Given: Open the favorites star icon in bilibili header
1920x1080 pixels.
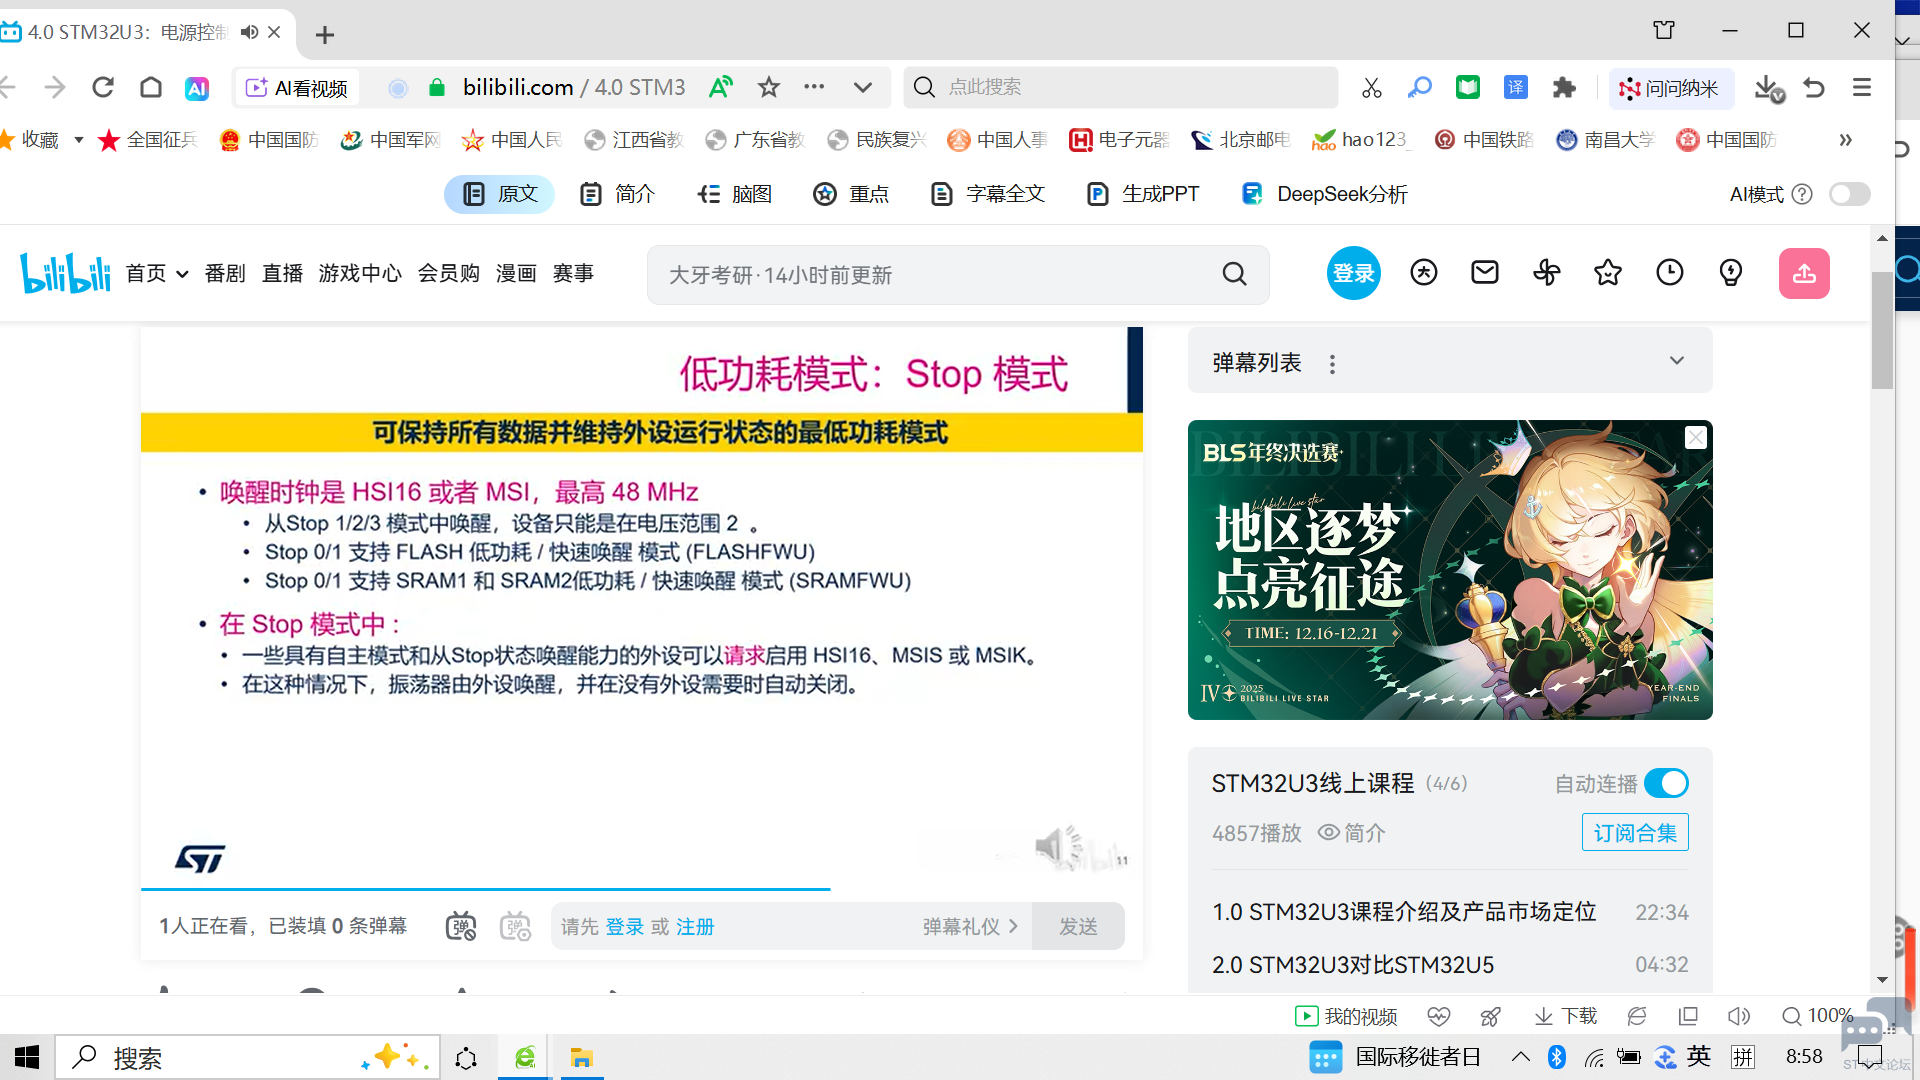Looking at the screenshot, I should [x=1608, y=272].
